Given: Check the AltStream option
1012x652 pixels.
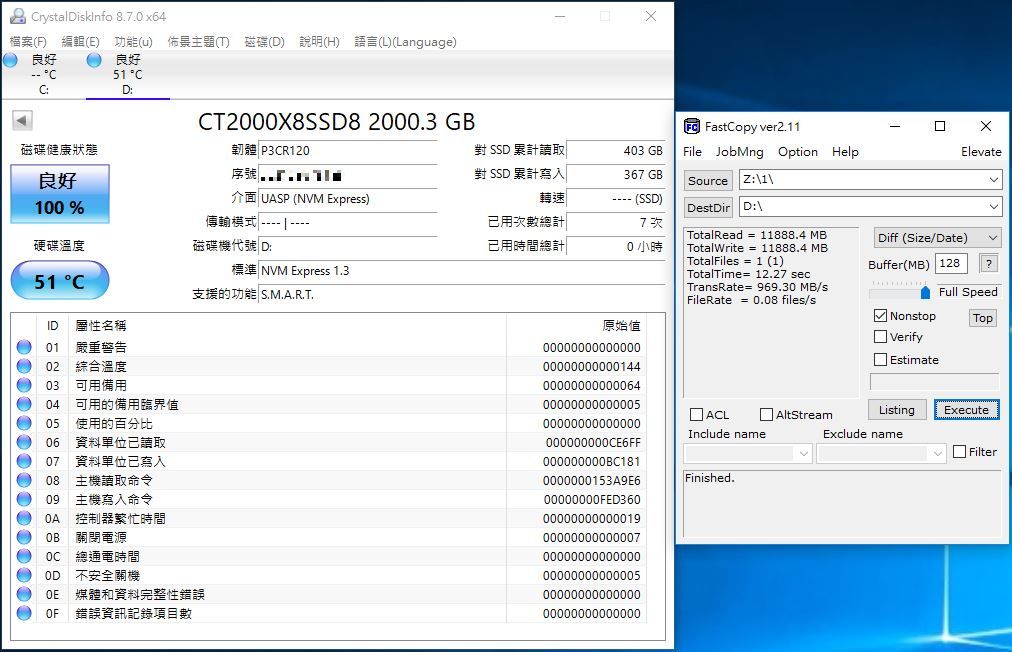Looking at the screenshot, I should 766,414.
